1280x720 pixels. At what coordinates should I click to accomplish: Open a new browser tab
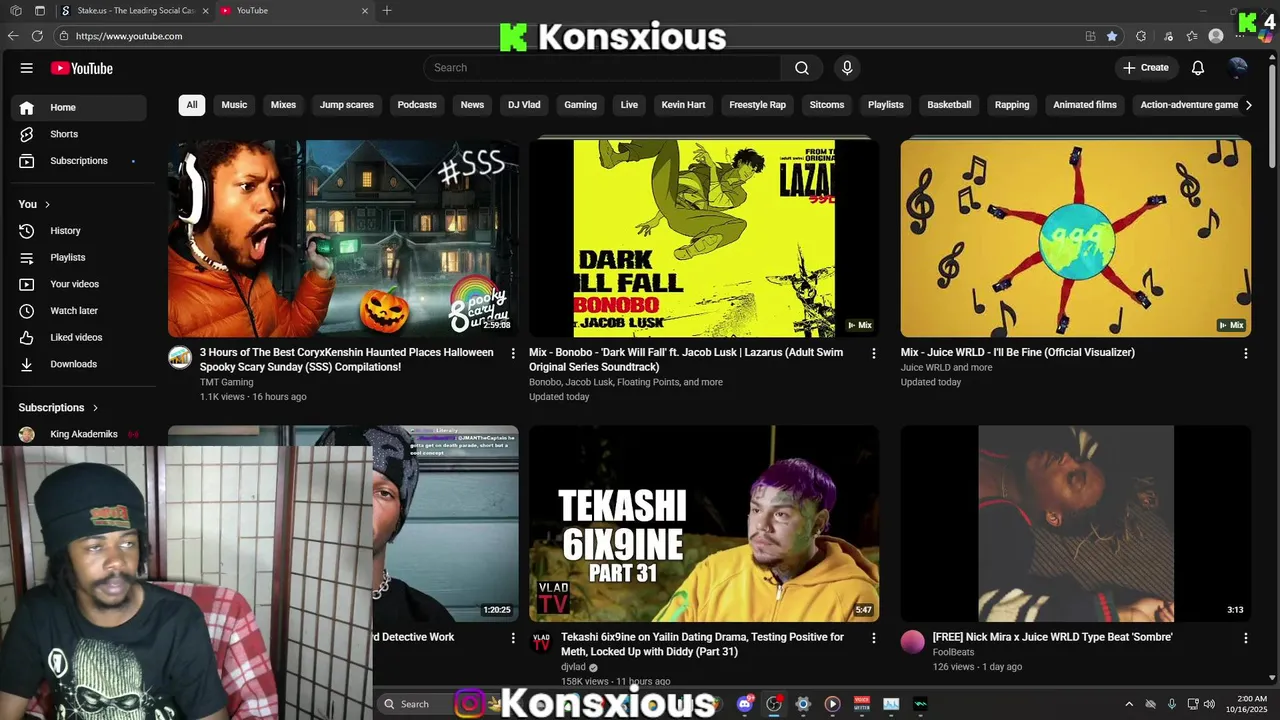click(x=387, y=11)
